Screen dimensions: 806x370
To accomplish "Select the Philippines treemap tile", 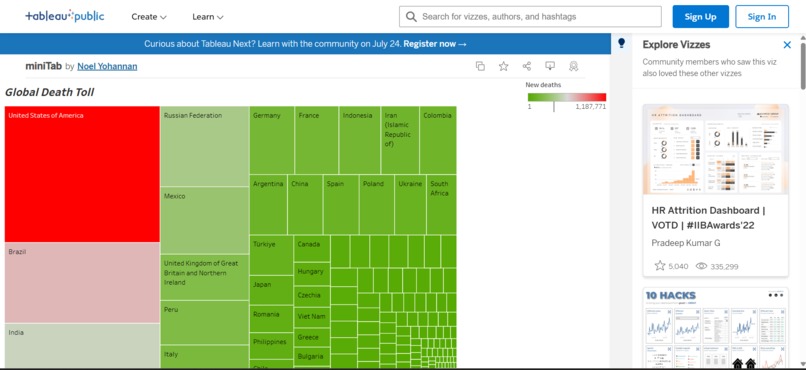I will [271, 345].
